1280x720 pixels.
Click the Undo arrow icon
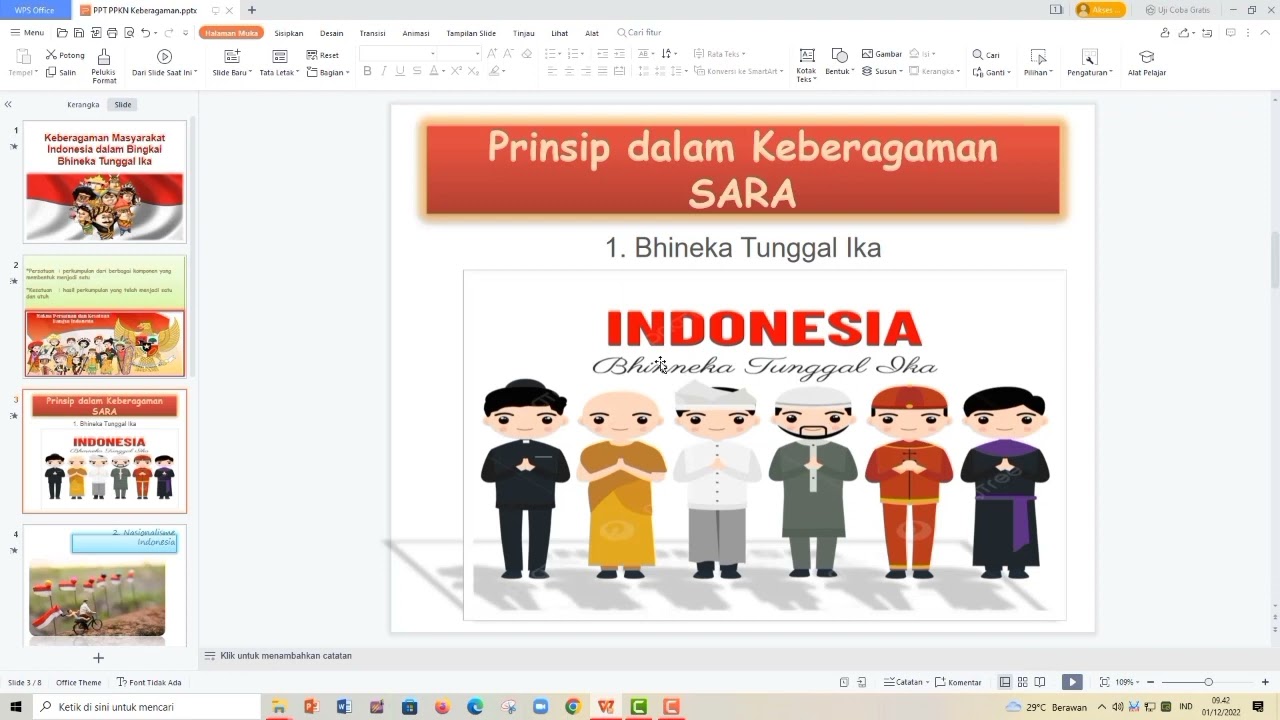tap(145, 33)
